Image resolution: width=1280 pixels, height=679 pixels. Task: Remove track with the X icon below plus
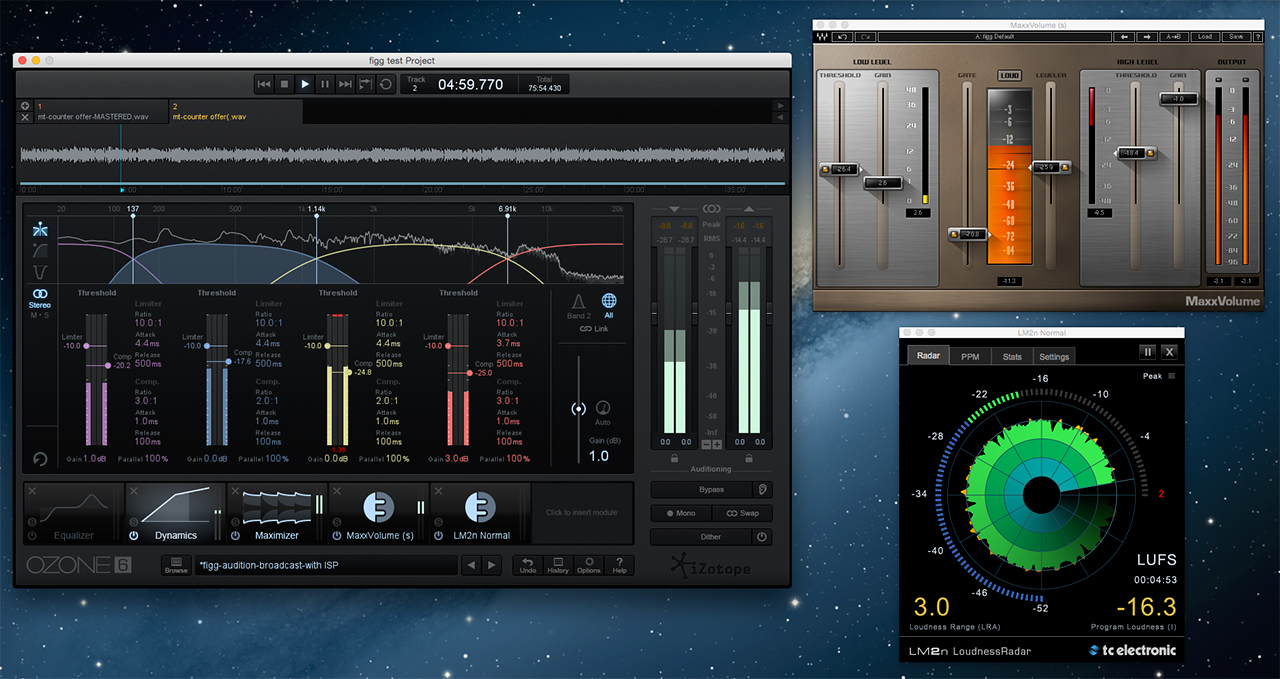click(25, 117)
